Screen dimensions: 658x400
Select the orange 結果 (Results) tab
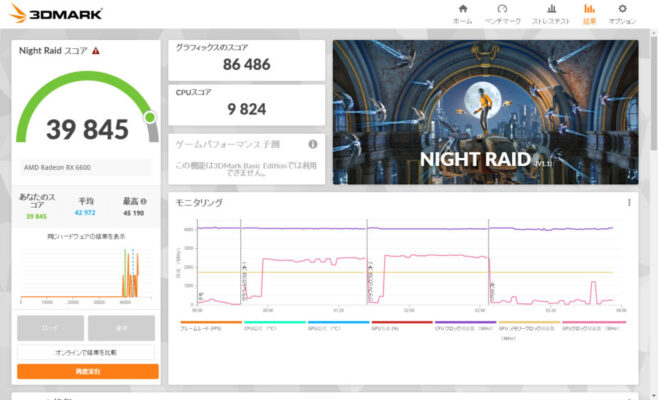589,14
